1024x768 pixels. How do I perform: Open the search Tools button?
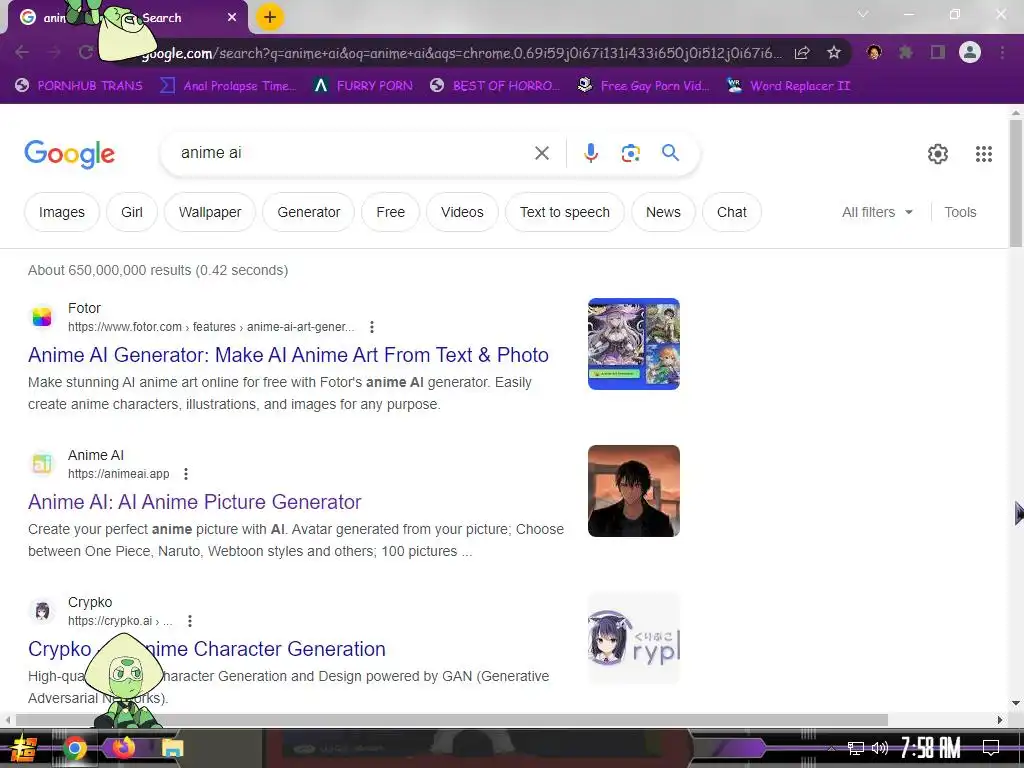(960, 212)
